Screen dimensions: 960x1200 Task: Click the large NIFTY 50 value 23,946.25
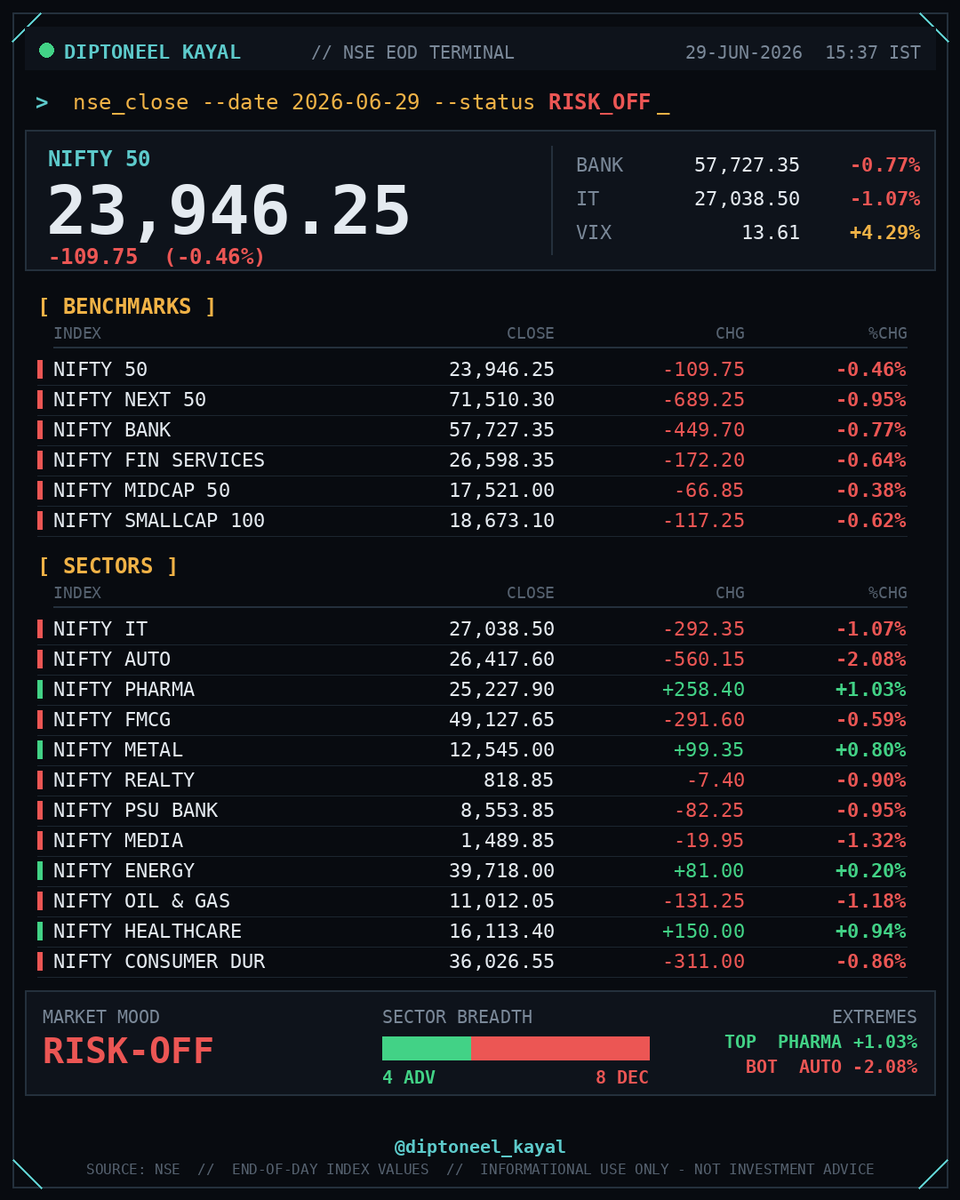point(229,211)
